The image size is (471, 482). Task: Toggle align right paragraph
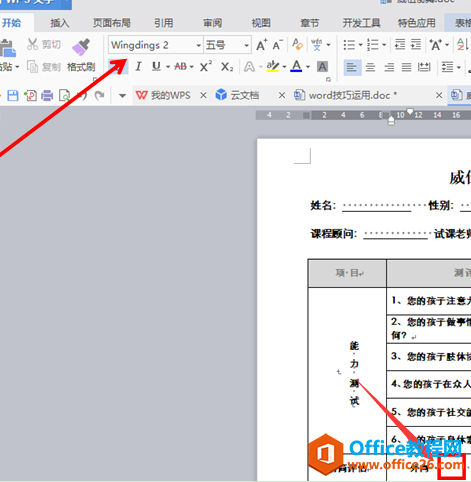pos(389,68)
